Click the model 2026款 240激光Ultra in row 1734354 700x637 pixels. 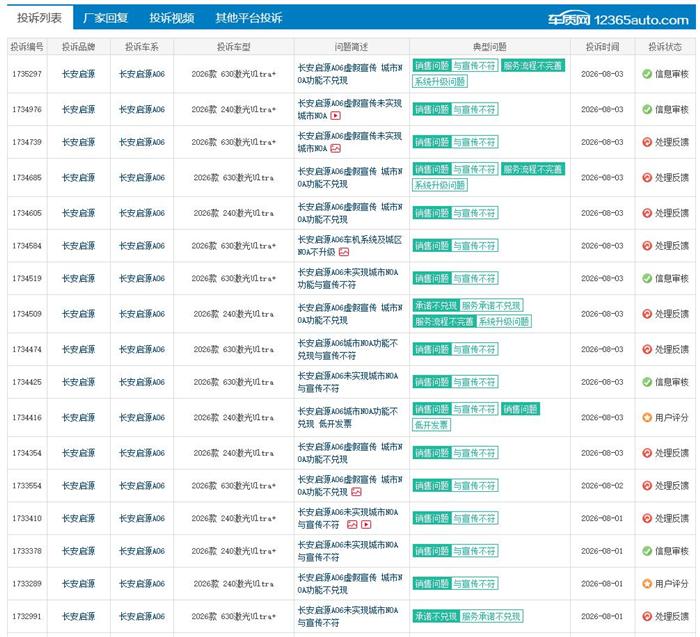[233, 453]
